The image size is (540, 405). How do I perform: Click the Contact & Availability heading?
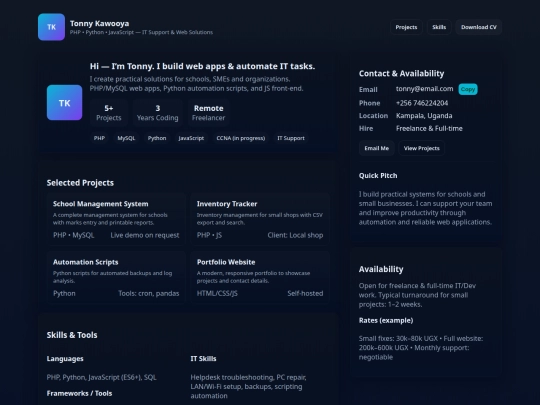[402, 73]
